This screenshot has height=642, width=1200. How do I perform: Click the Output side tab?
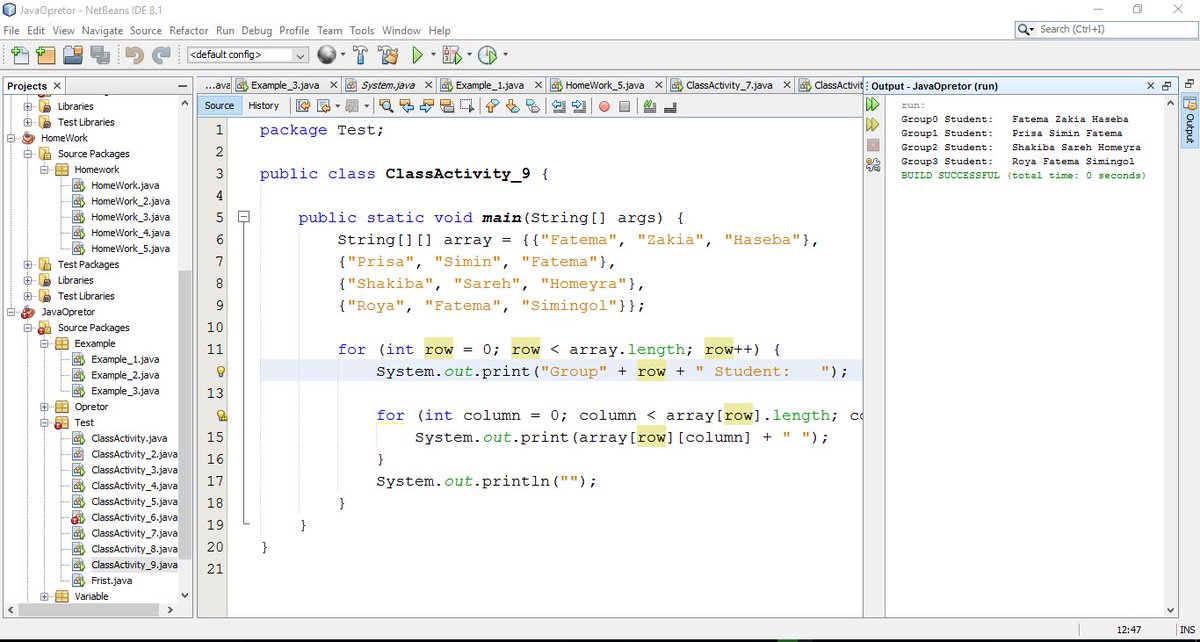coord(1190,121)
